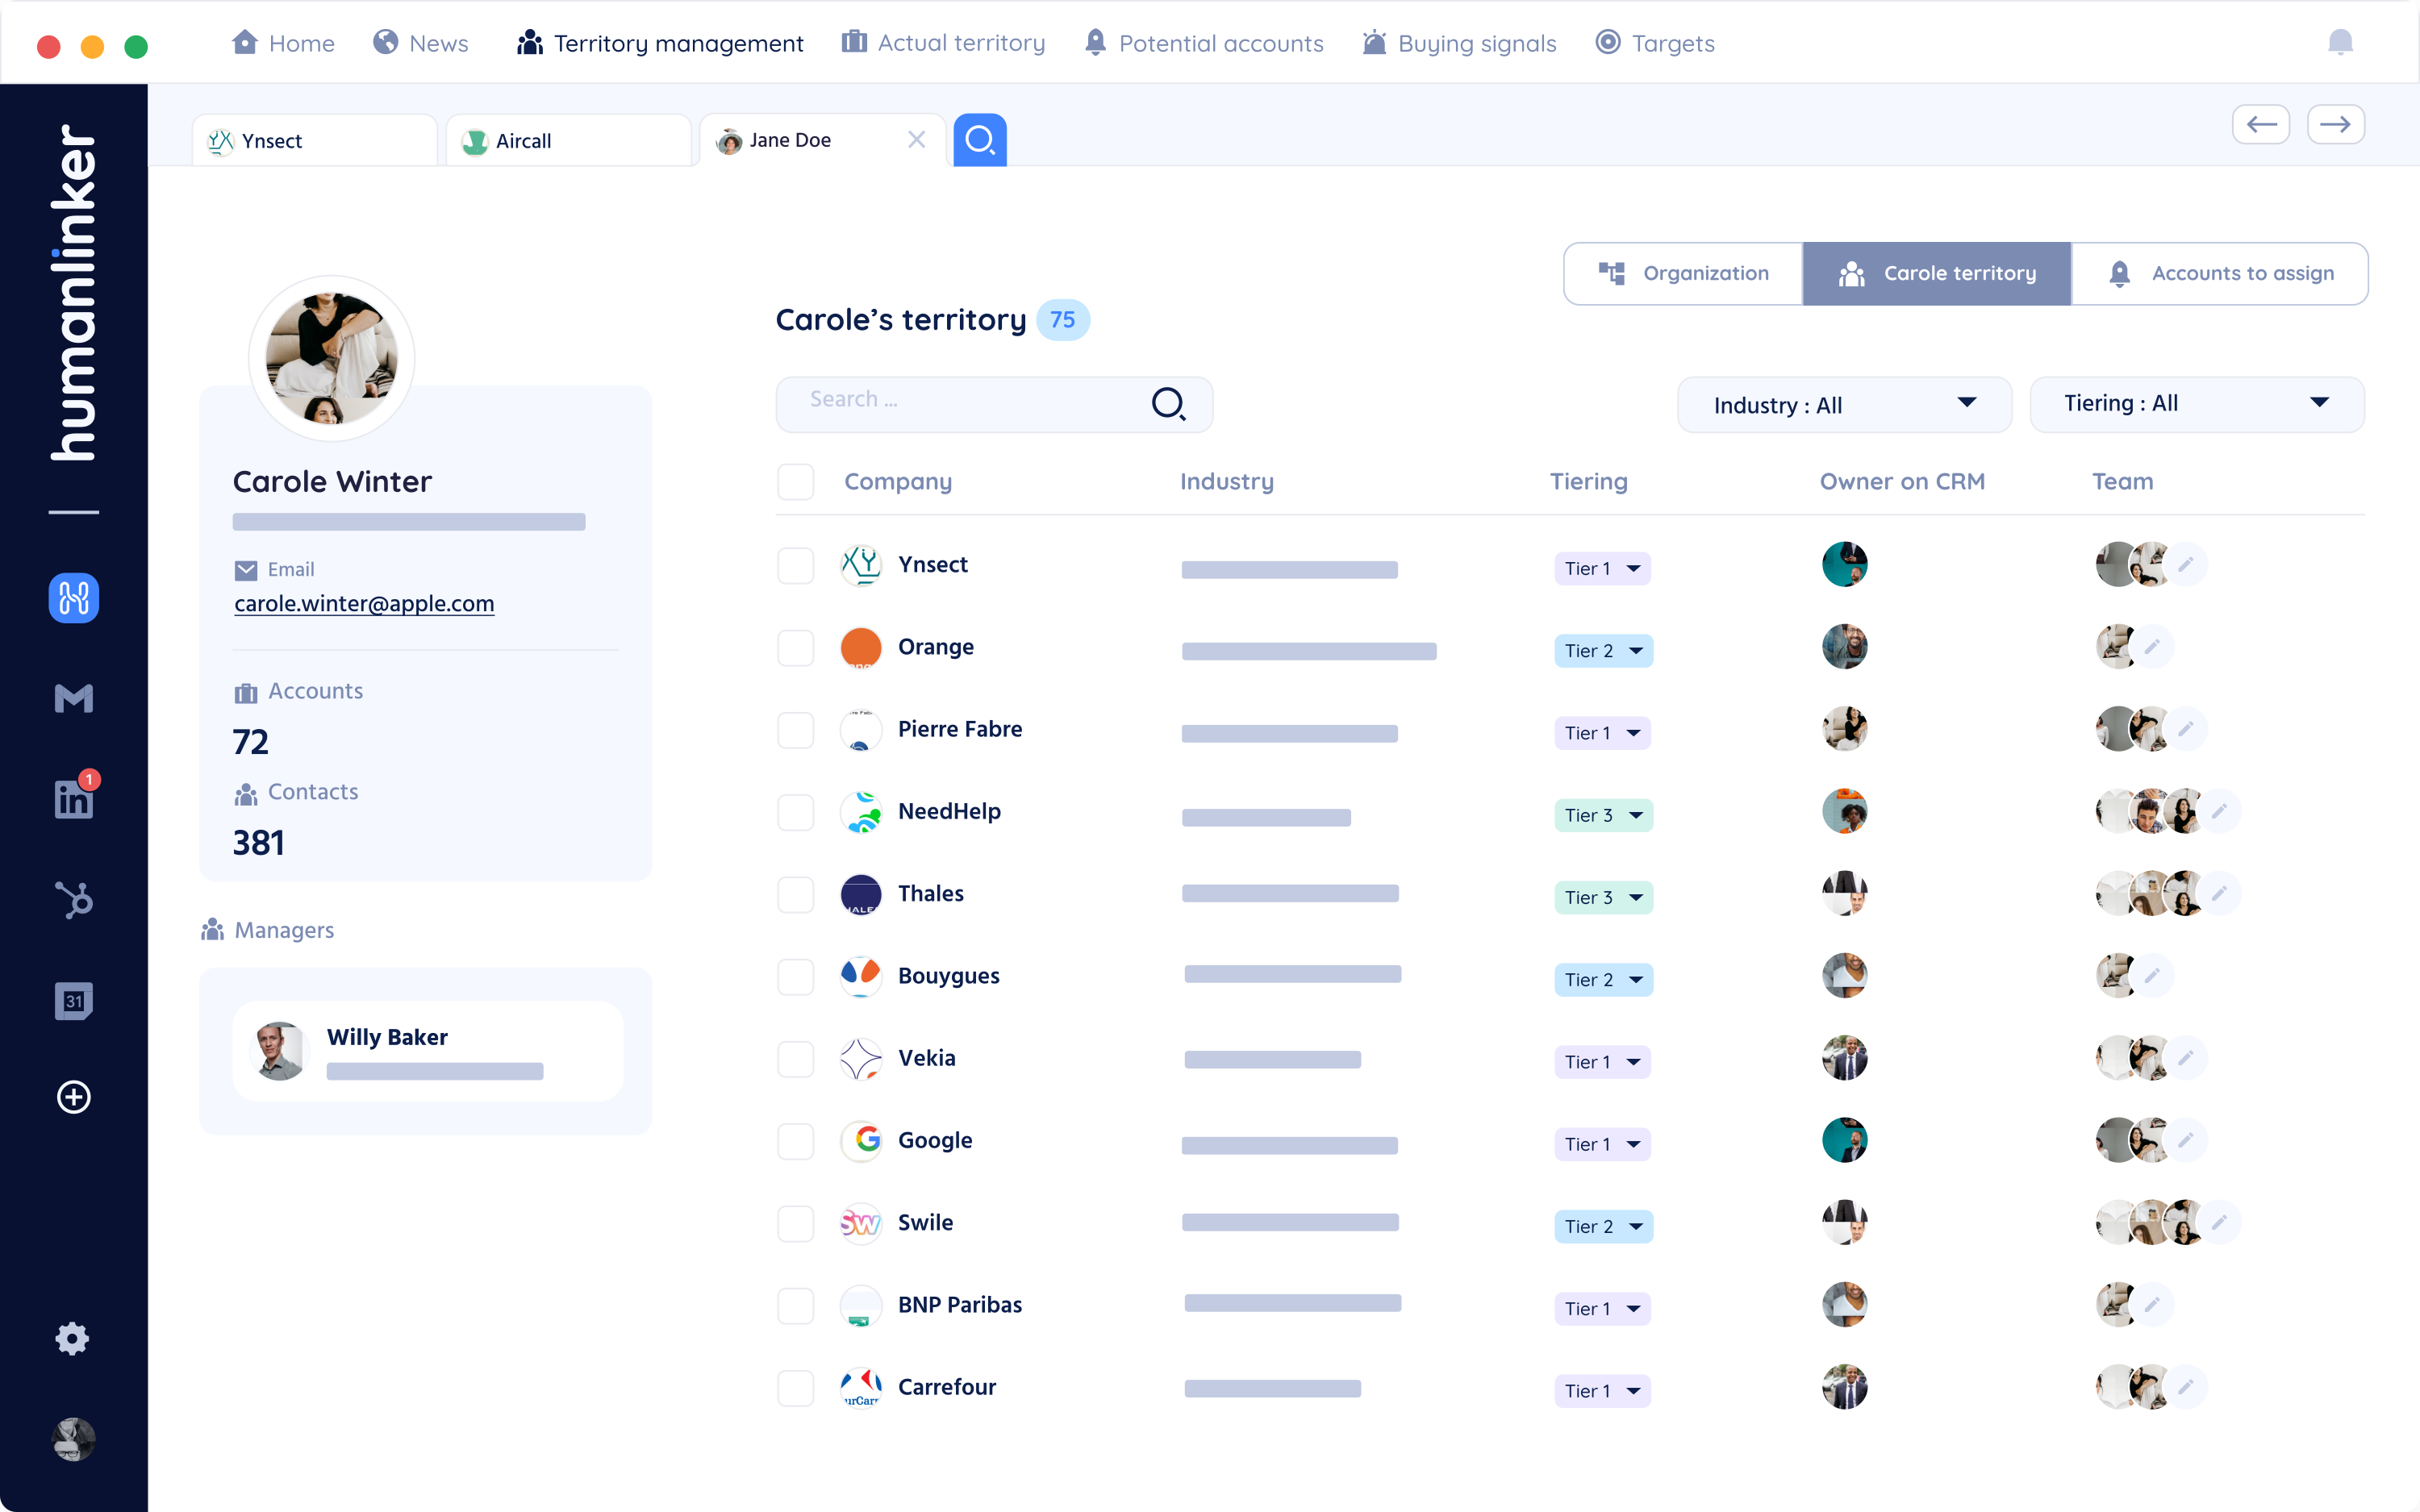Click the carole.winter@apple.com email link
The width and height of the screenshot is (2420, 1512).
[364, 603]
